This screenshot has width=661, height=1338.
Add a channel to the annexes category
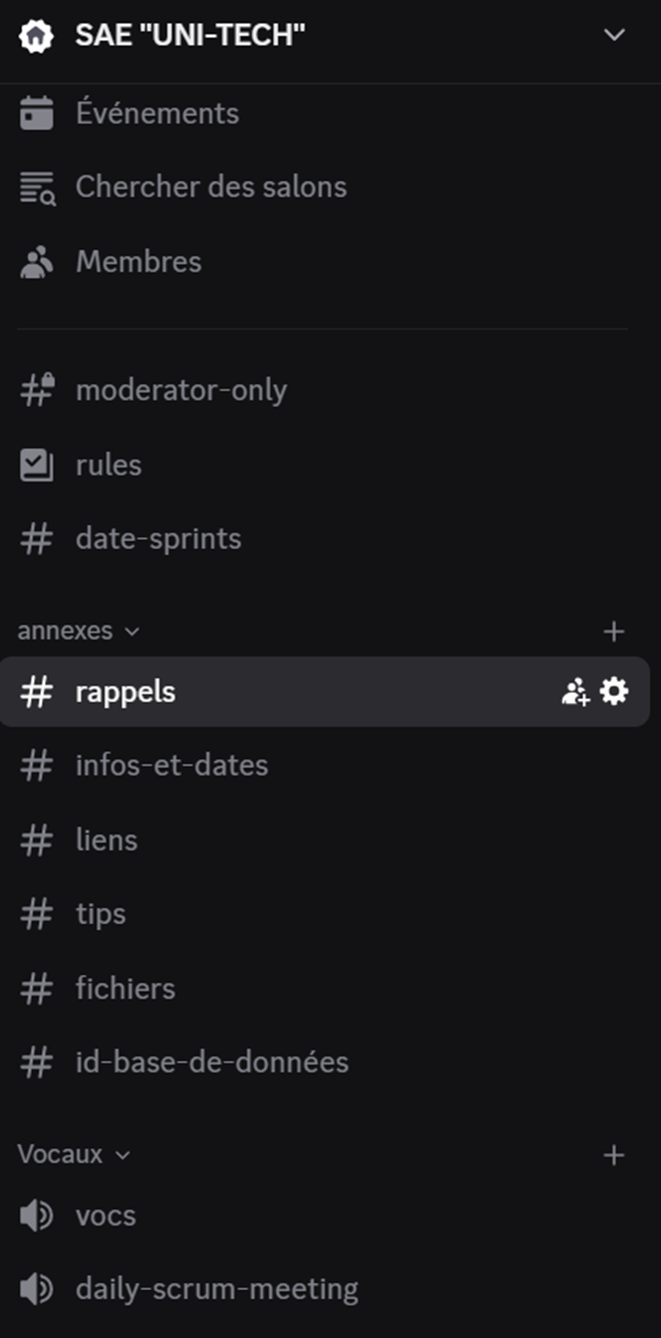(614, 632)
